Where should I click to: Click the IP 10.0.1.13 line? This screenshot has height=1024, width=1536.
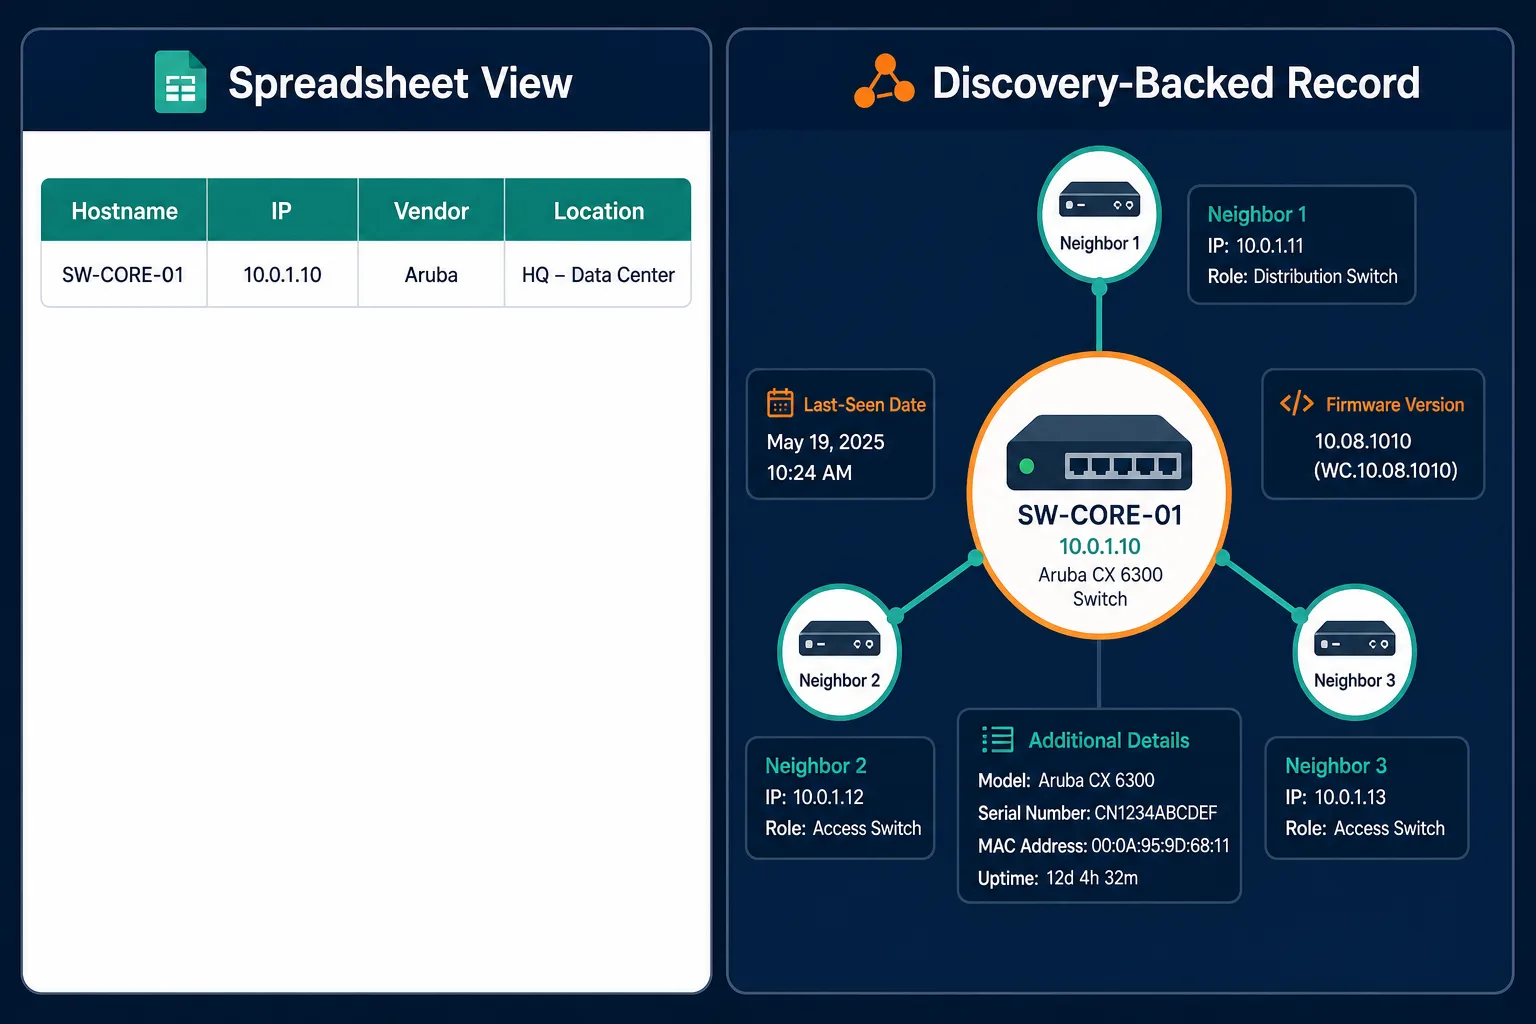tap(1336, 797)
